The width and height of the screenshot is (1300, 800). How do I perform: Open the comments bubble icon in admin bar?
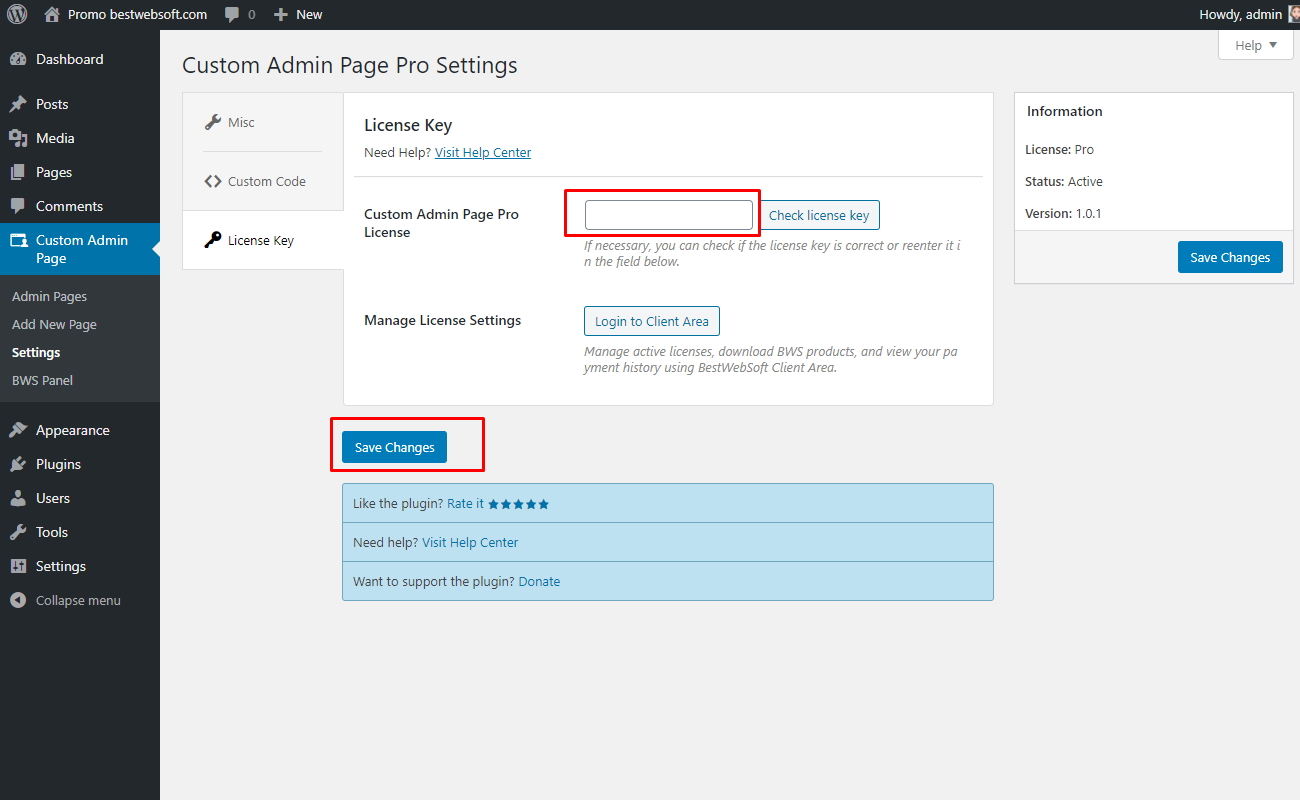click(232, 14)
